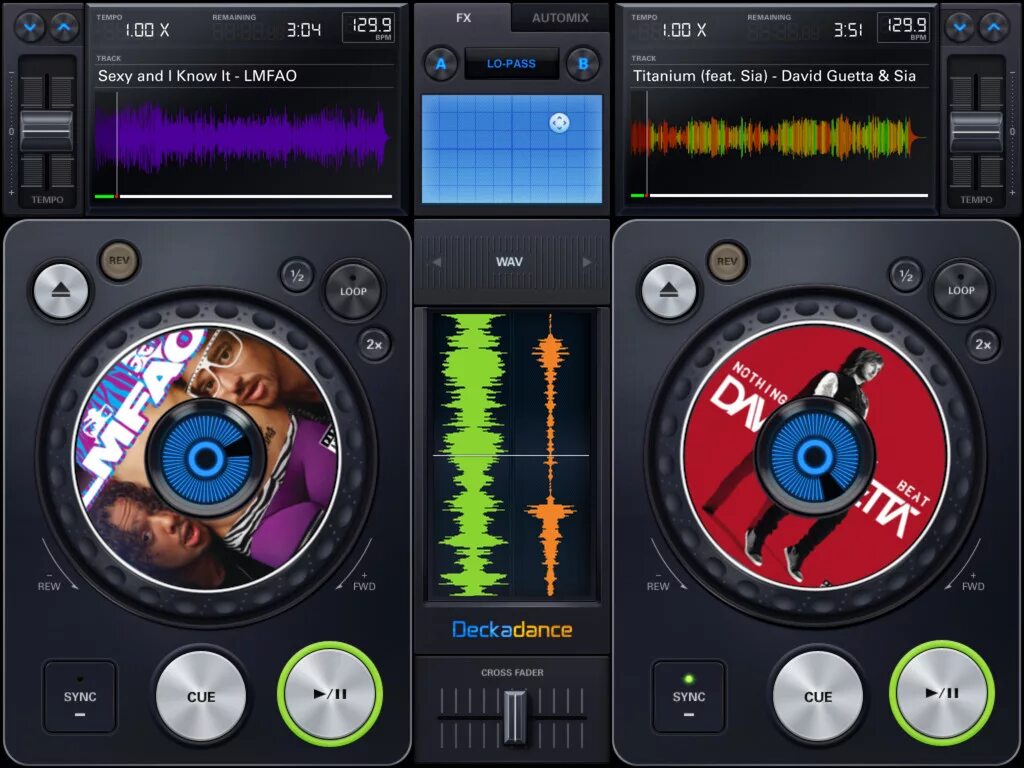Double the loop with 2x on the left deck

(x=374, y=344)
